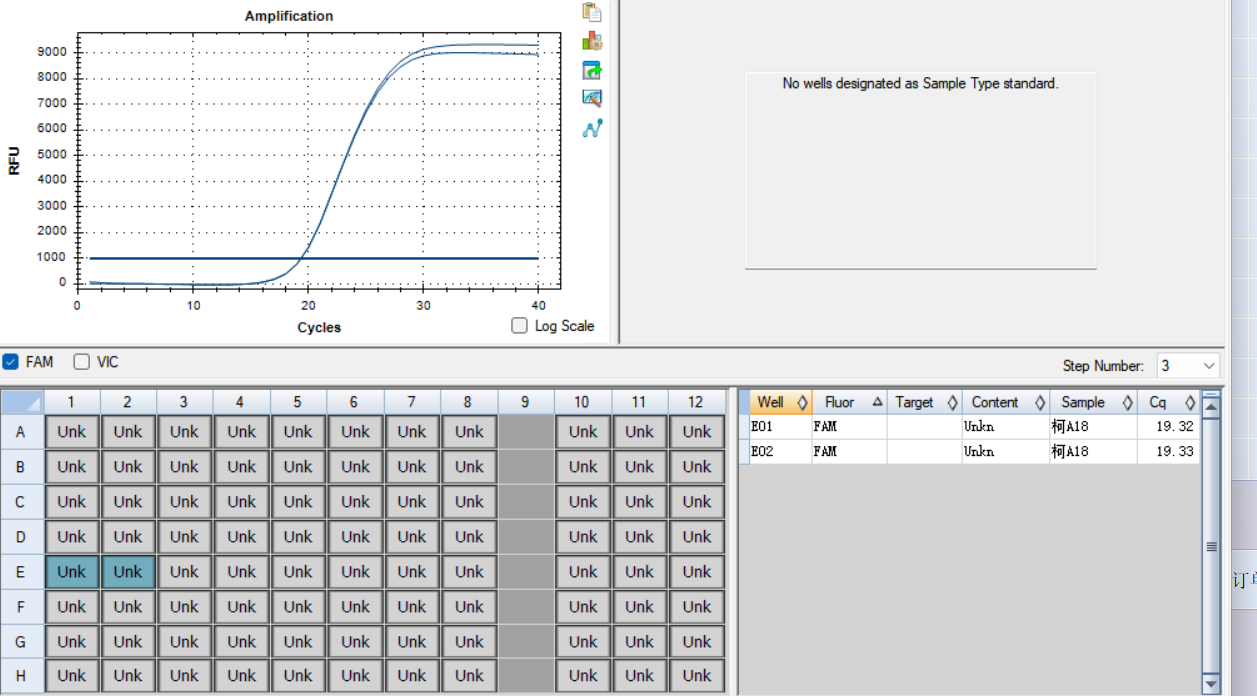
Task: Click the Sample column sort diamond
Action: (x=1127, y=402)
